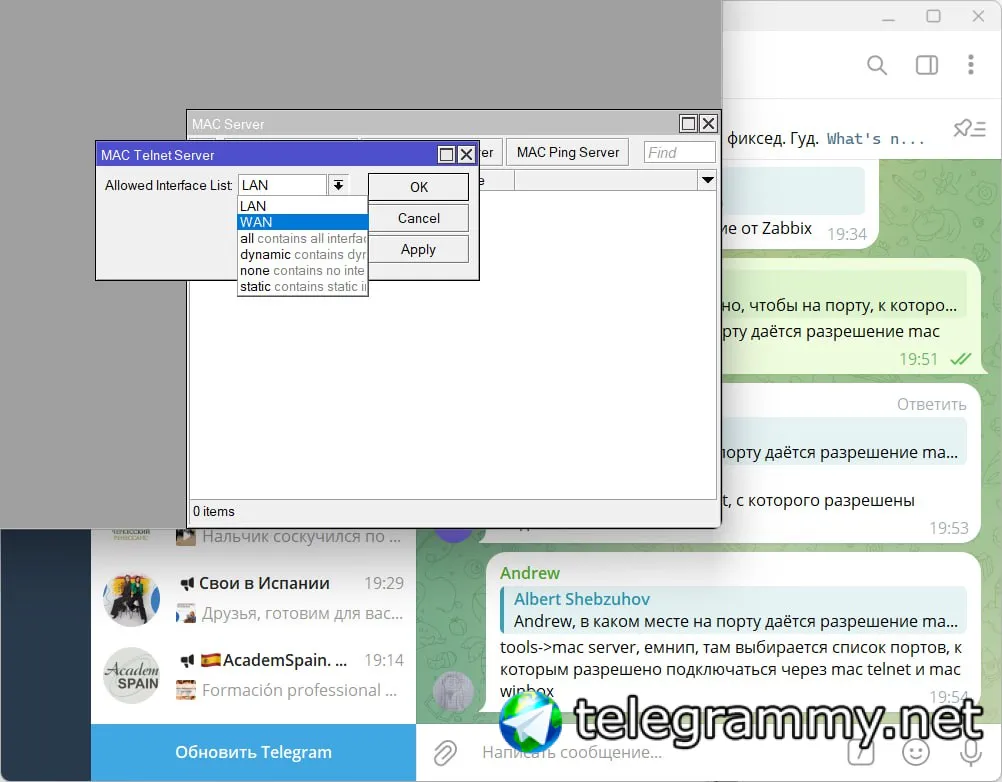Maximize the MAC Server window

coord(688,123)
